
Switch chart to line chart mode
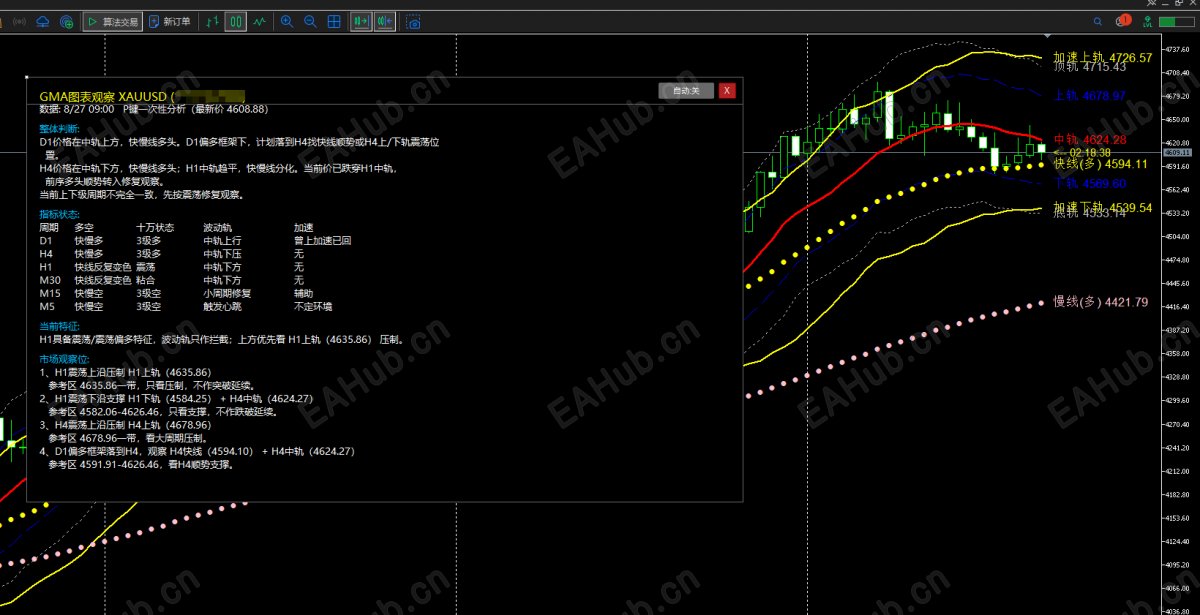[x=260, y=21]
